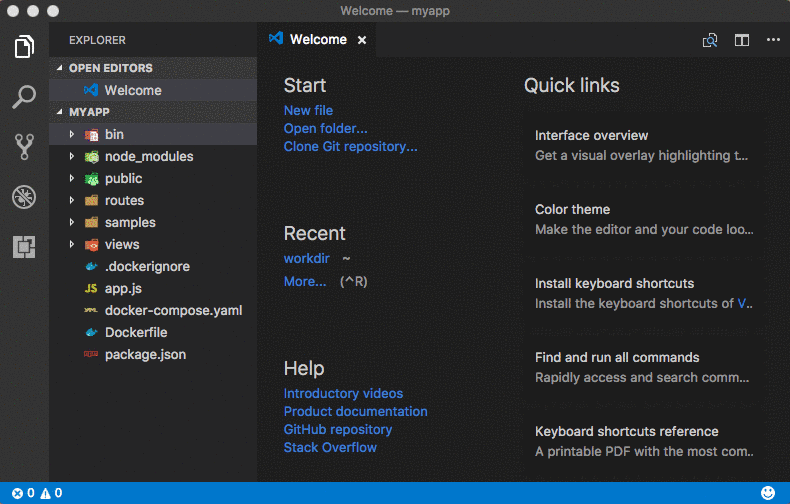790x504 pixels.
Task: Open docker-compose.yaml file name
Action: (173, 310)
